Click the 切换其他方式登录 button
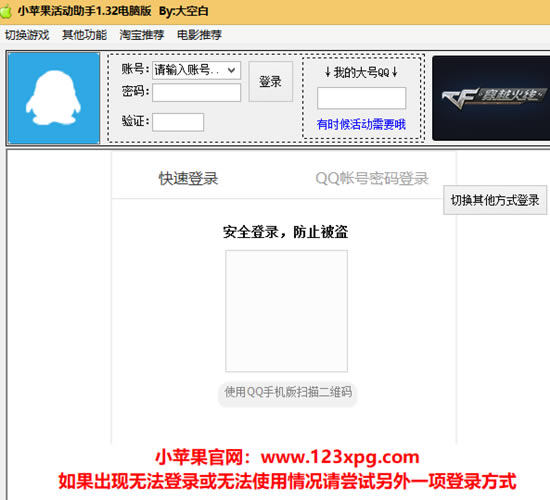 [495, 200]
